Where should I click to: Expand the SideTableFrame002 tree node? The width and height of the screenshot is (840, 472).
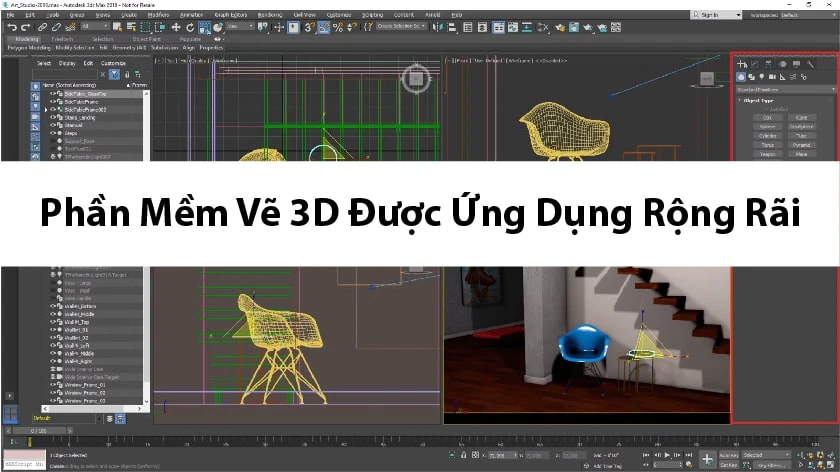coord(46,110)
